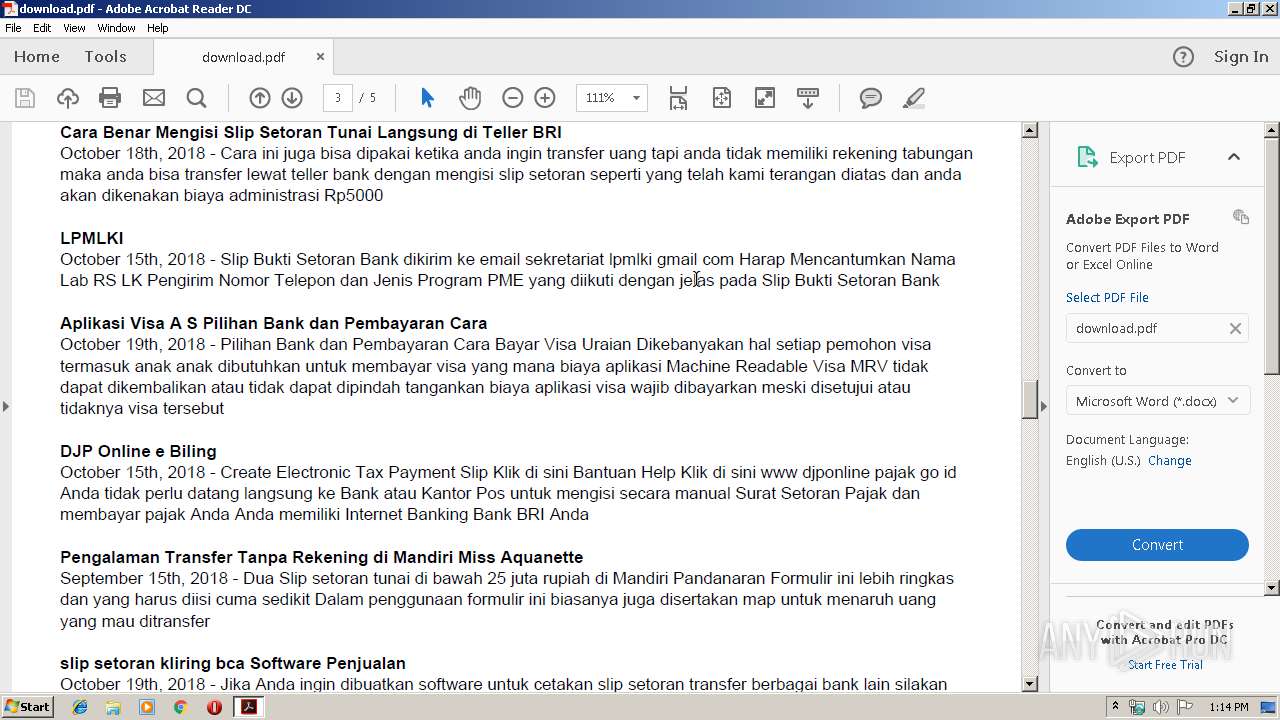Zoom out with the minus icon
Viewport: 1280px width, 720px height.
[513, 98]
